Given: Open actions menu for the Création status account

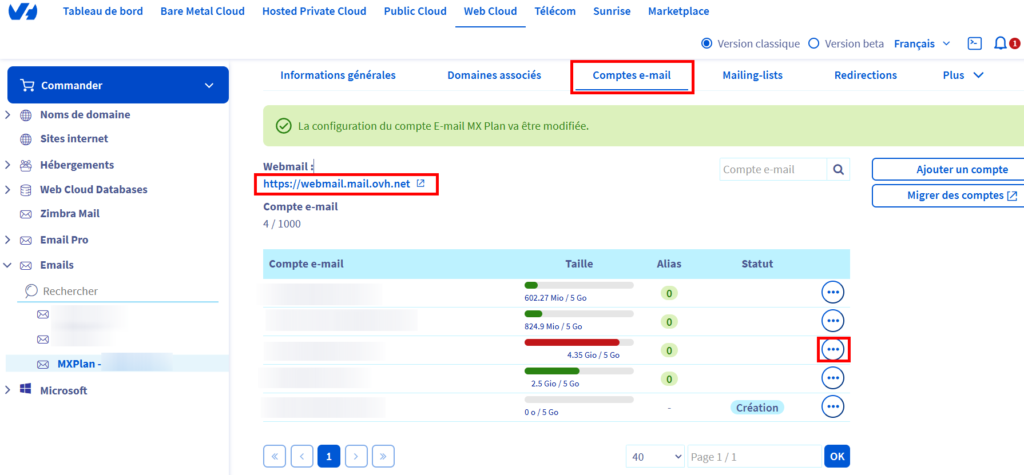Looking at the screenshot, I should coord(833,406).
